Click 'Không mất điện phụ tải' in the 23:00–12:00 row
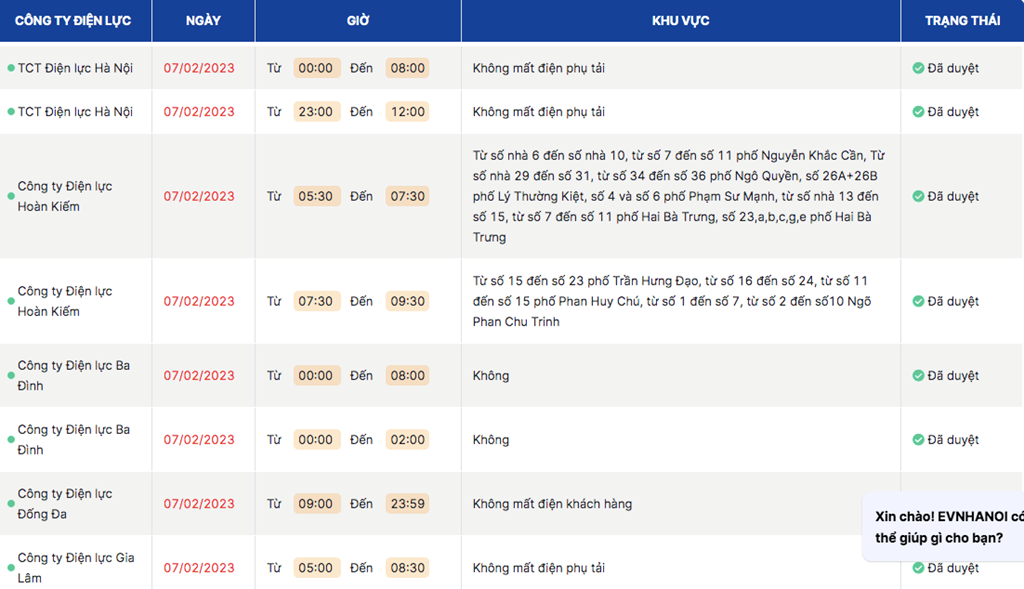The height and width of the screenshot is (589, 1024). pyautogui.click(x=539, y=112)
